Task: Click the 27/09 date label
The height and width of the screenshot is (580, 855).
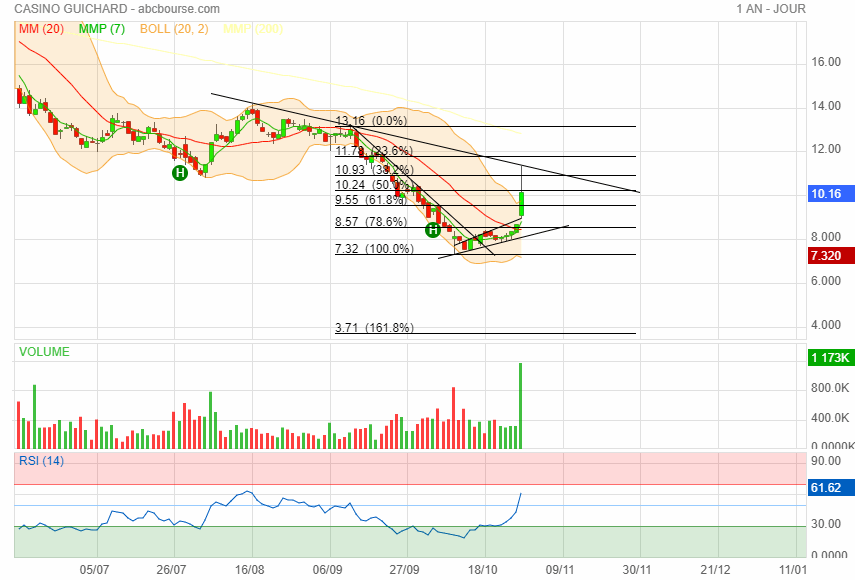Action: (x=405, y=570)
